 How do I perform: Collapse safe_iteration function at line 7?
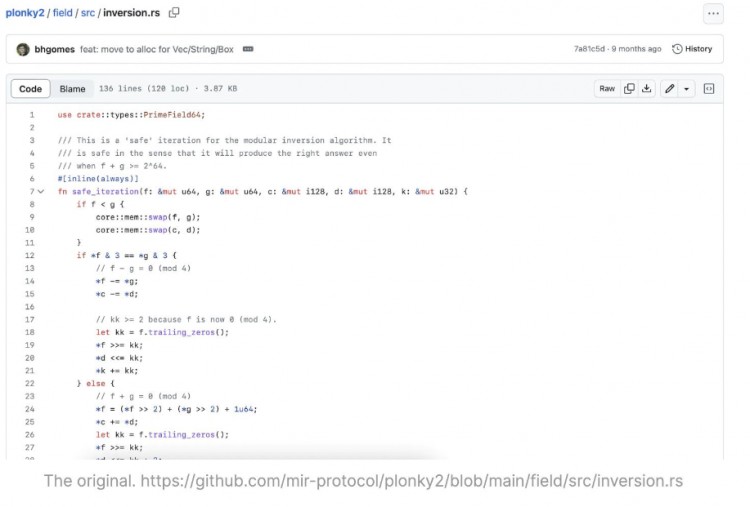pyautogui.click(x=41, y=191)
